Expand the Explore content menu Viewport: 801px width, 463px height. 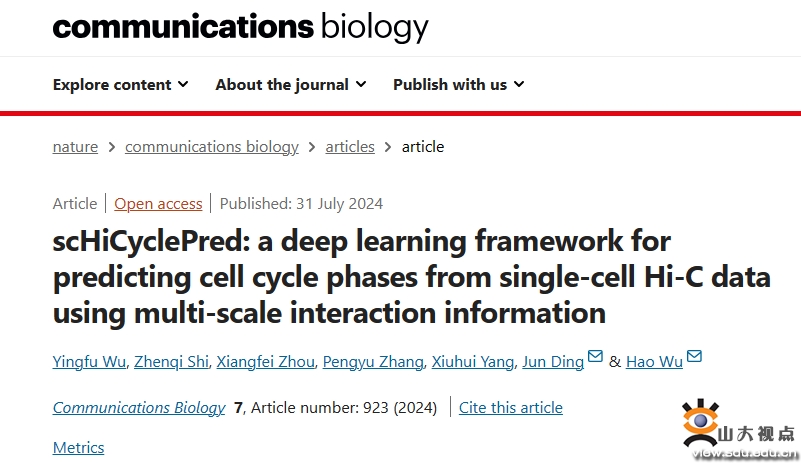(x=120, y=85)
